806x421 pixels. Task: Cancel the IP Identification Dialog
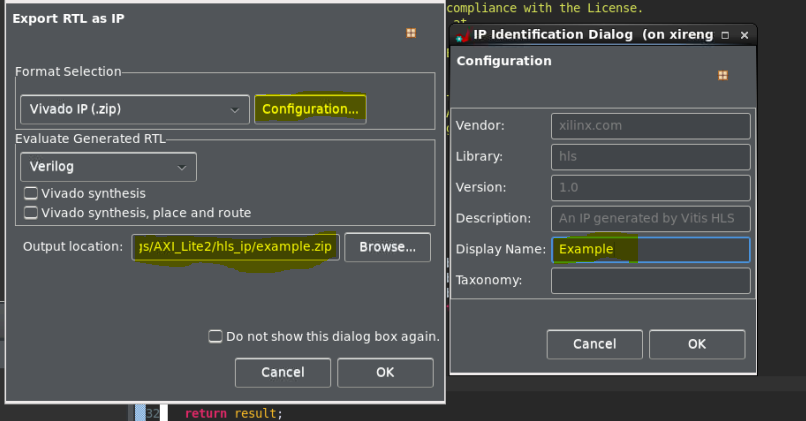[x=594, y=344]
